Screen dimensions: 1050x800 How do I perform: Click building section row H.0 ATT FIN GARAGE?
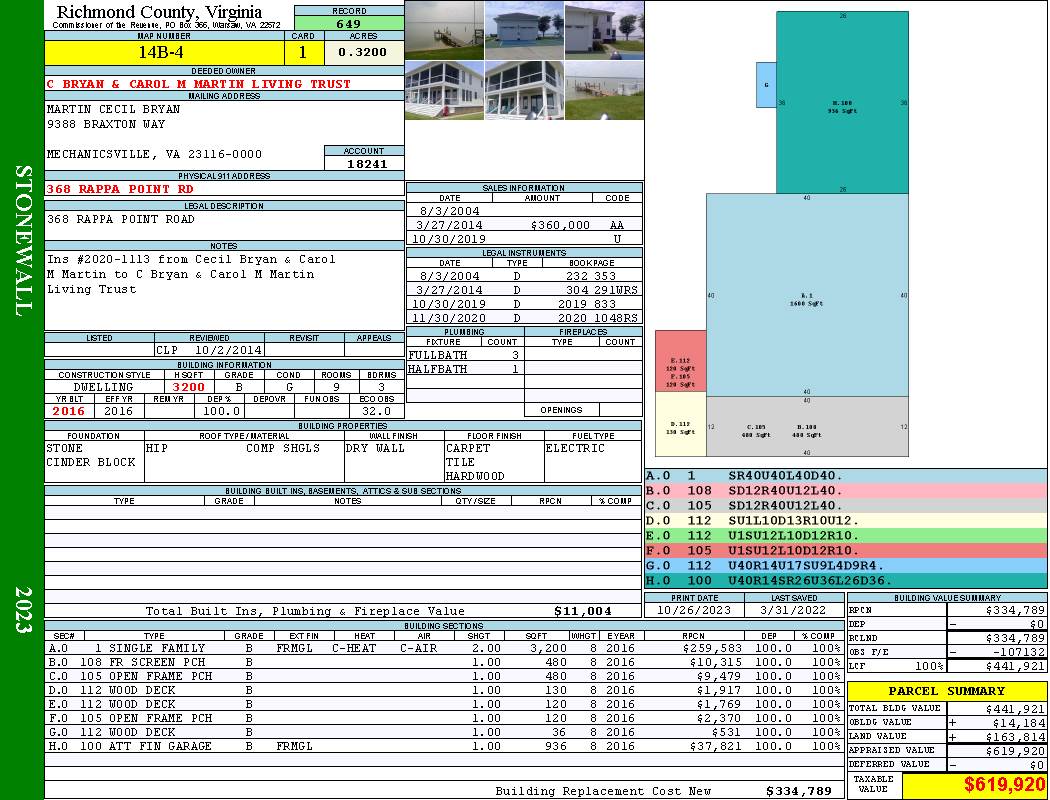(x=443, y=746)
